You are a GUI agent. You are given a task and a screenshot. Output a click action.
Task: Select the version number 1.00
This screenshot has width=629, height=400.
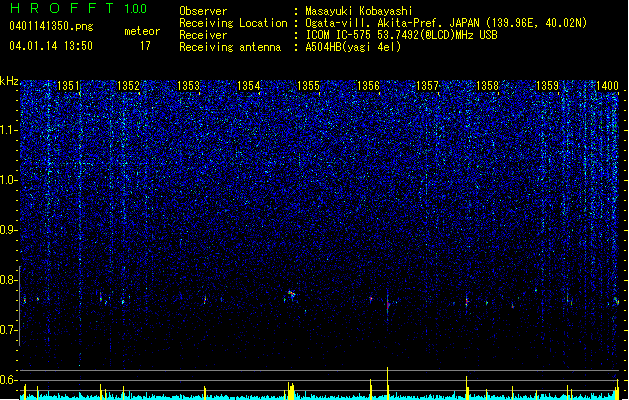(x=135, y=8)
